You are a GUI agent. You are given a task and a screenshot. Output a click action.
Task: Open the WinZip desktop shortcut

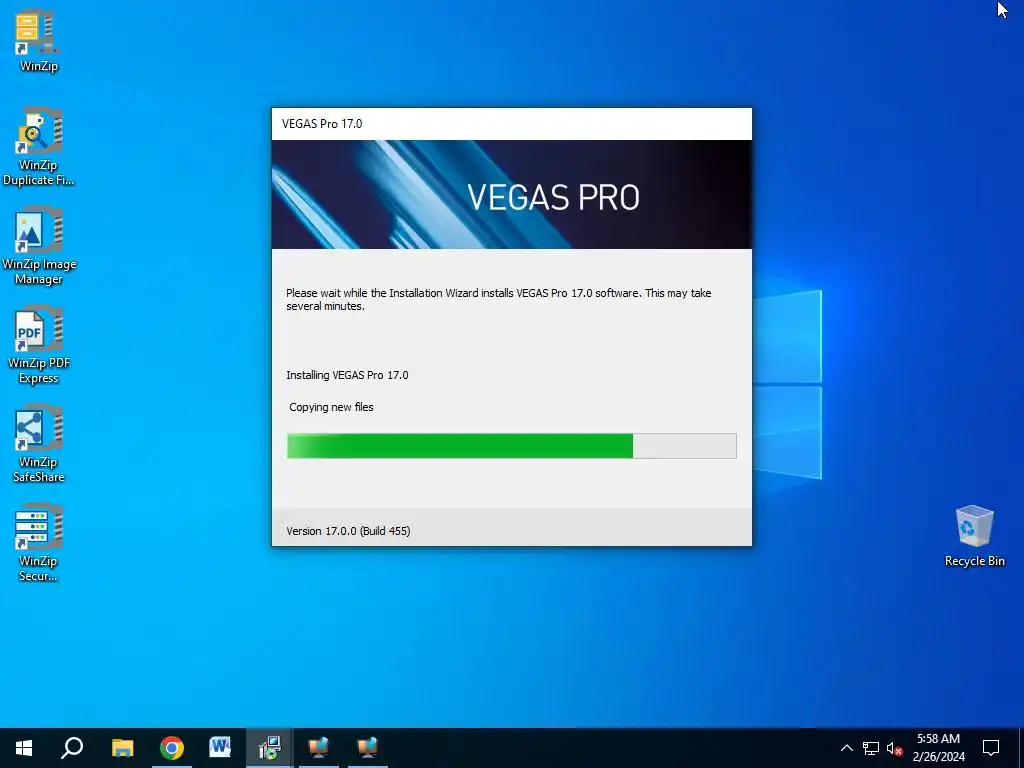38,40
